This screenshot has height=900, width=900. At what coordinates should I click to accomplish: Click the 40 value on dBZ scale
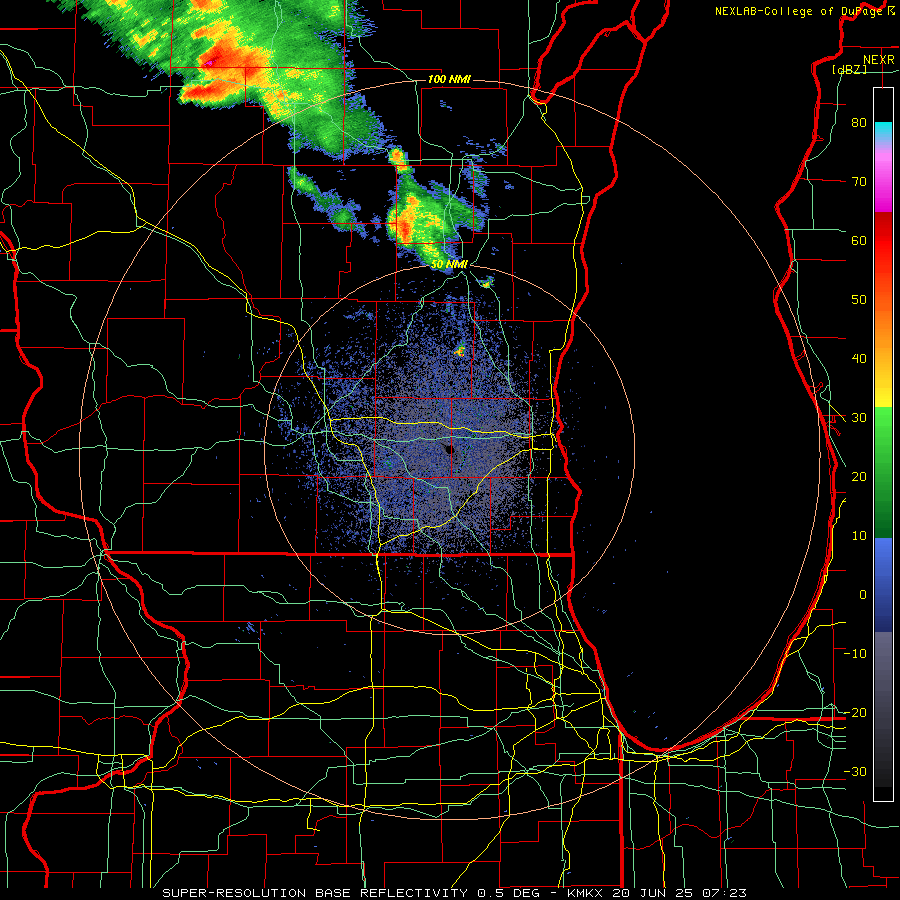pos(859,359)
